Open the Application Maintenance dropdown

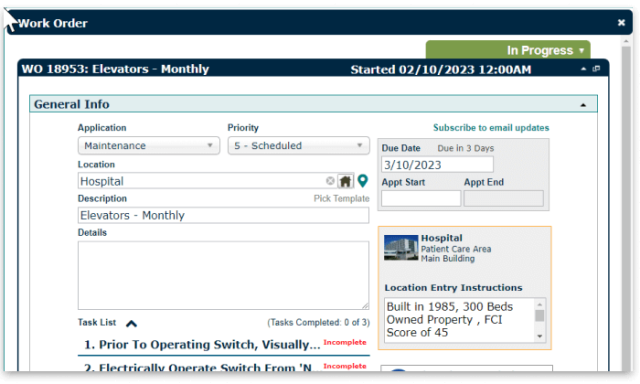149,146
